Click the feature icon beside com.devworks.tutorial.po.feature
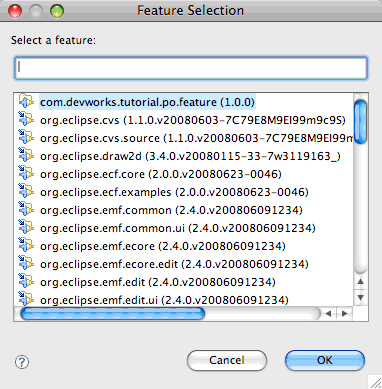The width and height of the screenshot is (382, 389). coord(26,101)
